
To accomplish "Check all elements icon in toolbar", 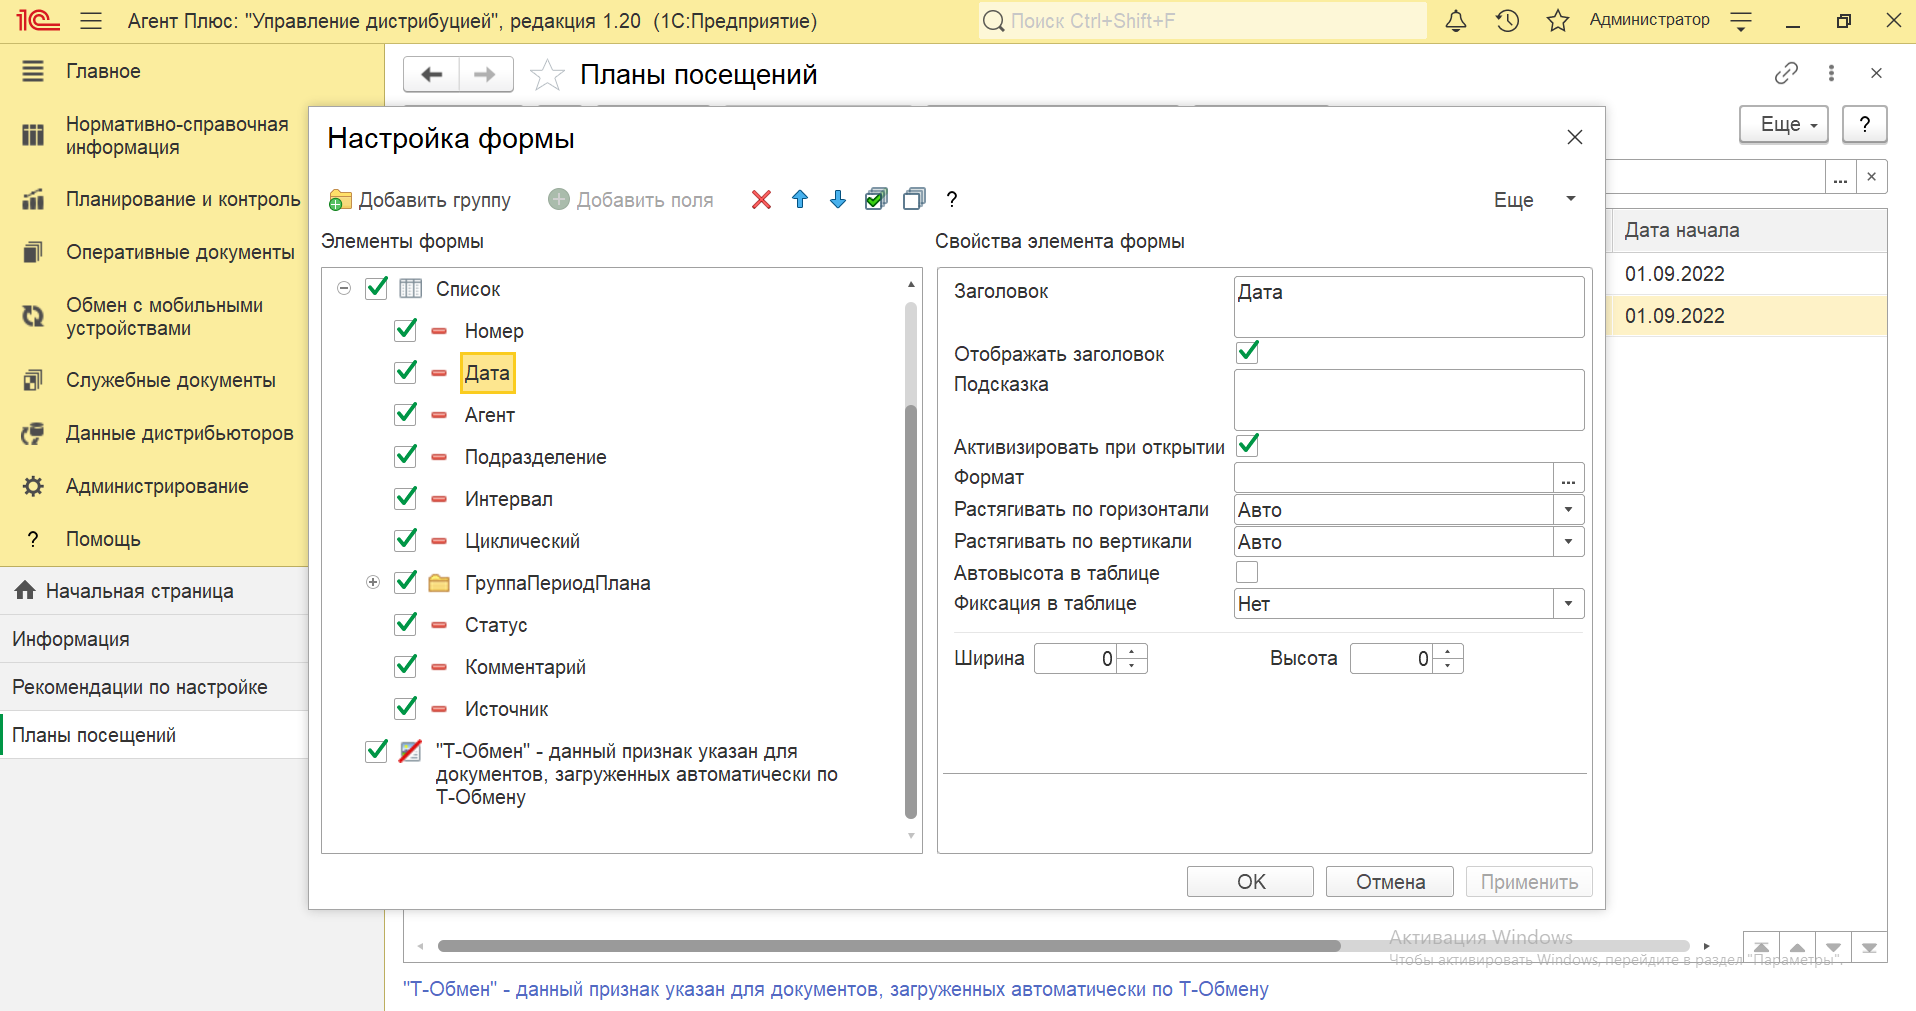I will tap(876, 200).
